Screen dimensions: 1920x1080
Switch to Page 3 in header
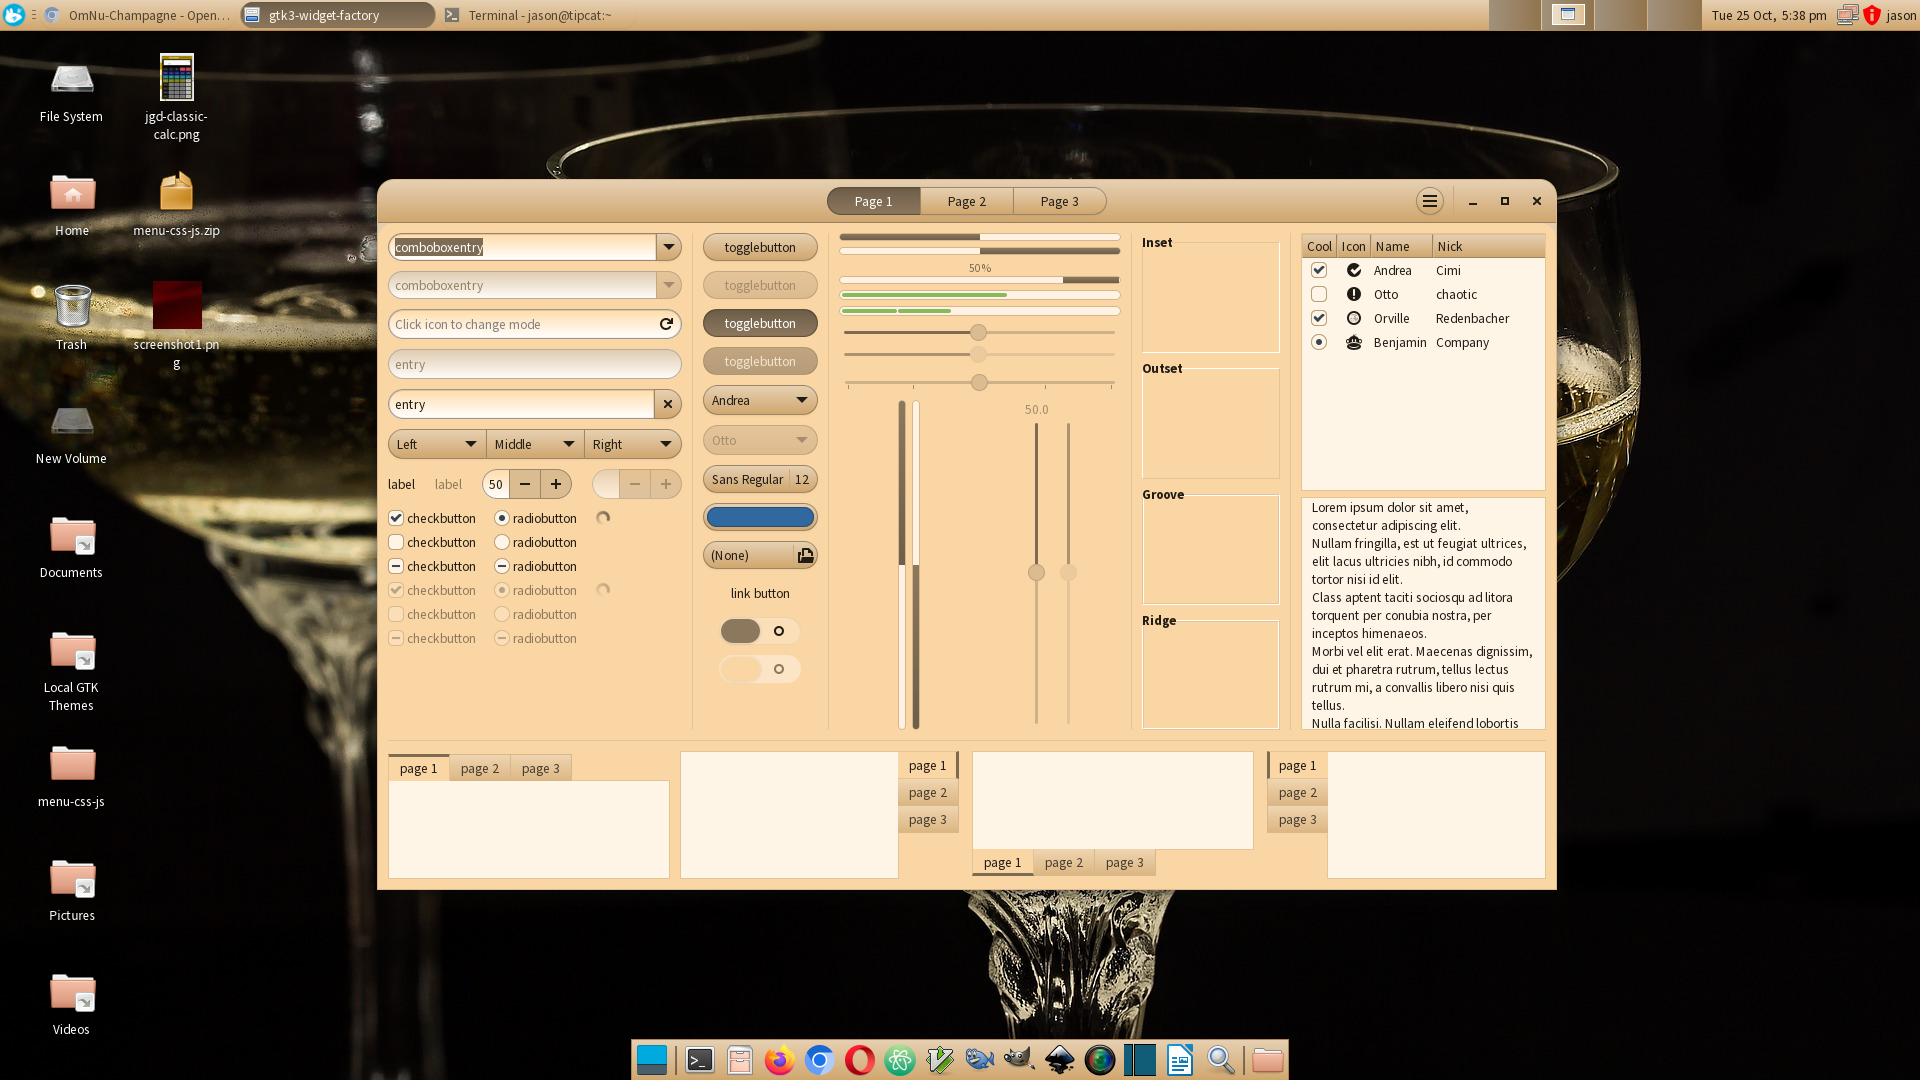click(x=1060, y=201)
